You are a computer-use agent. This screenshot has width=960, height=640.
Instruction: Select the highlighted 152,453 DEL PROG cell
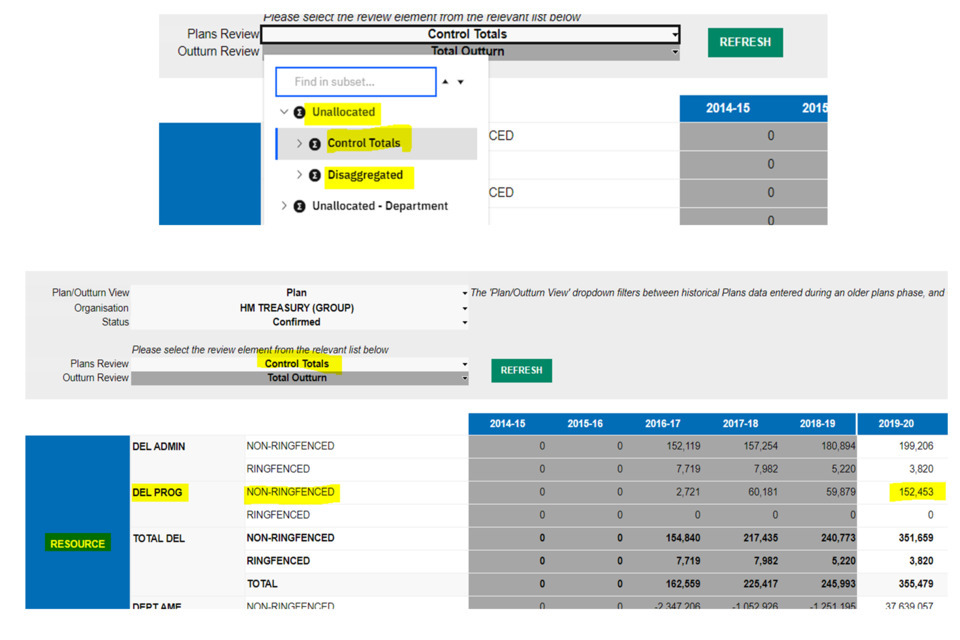pyautogui.click(x=910, y=492)
